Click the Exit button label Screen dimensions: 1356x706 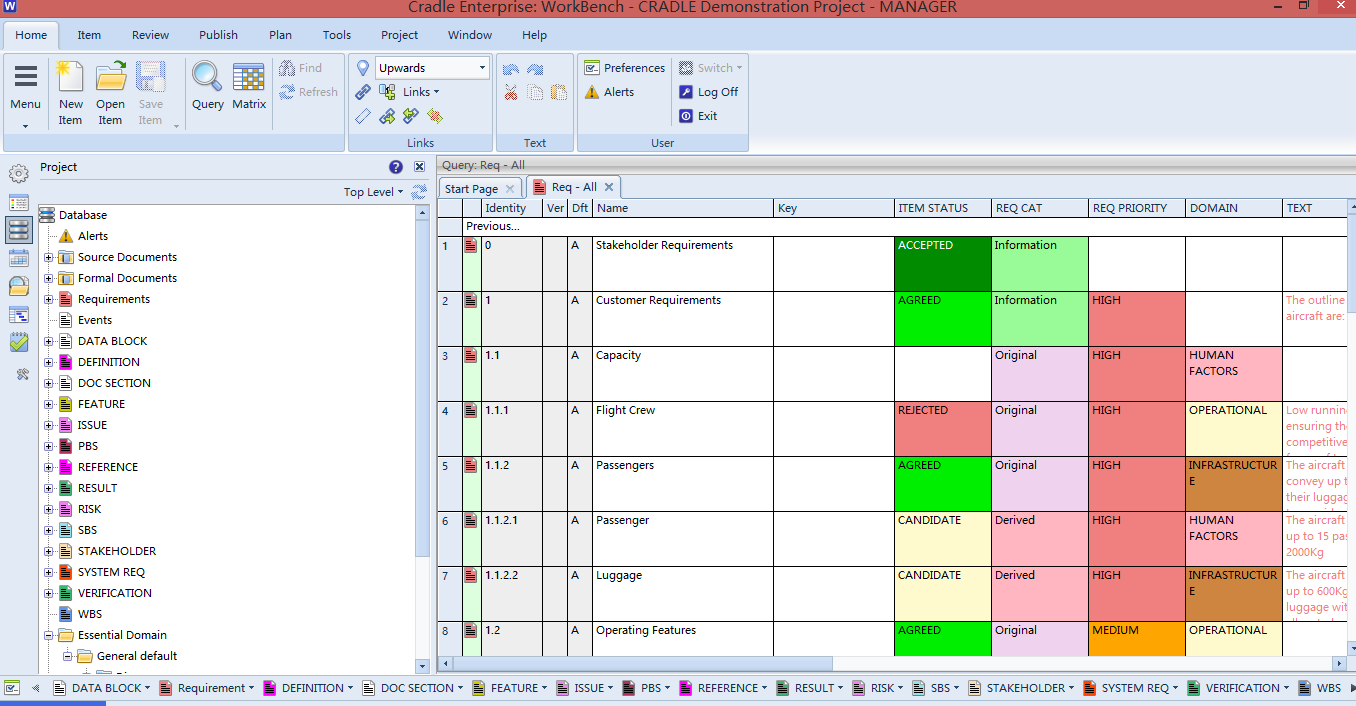708,116
